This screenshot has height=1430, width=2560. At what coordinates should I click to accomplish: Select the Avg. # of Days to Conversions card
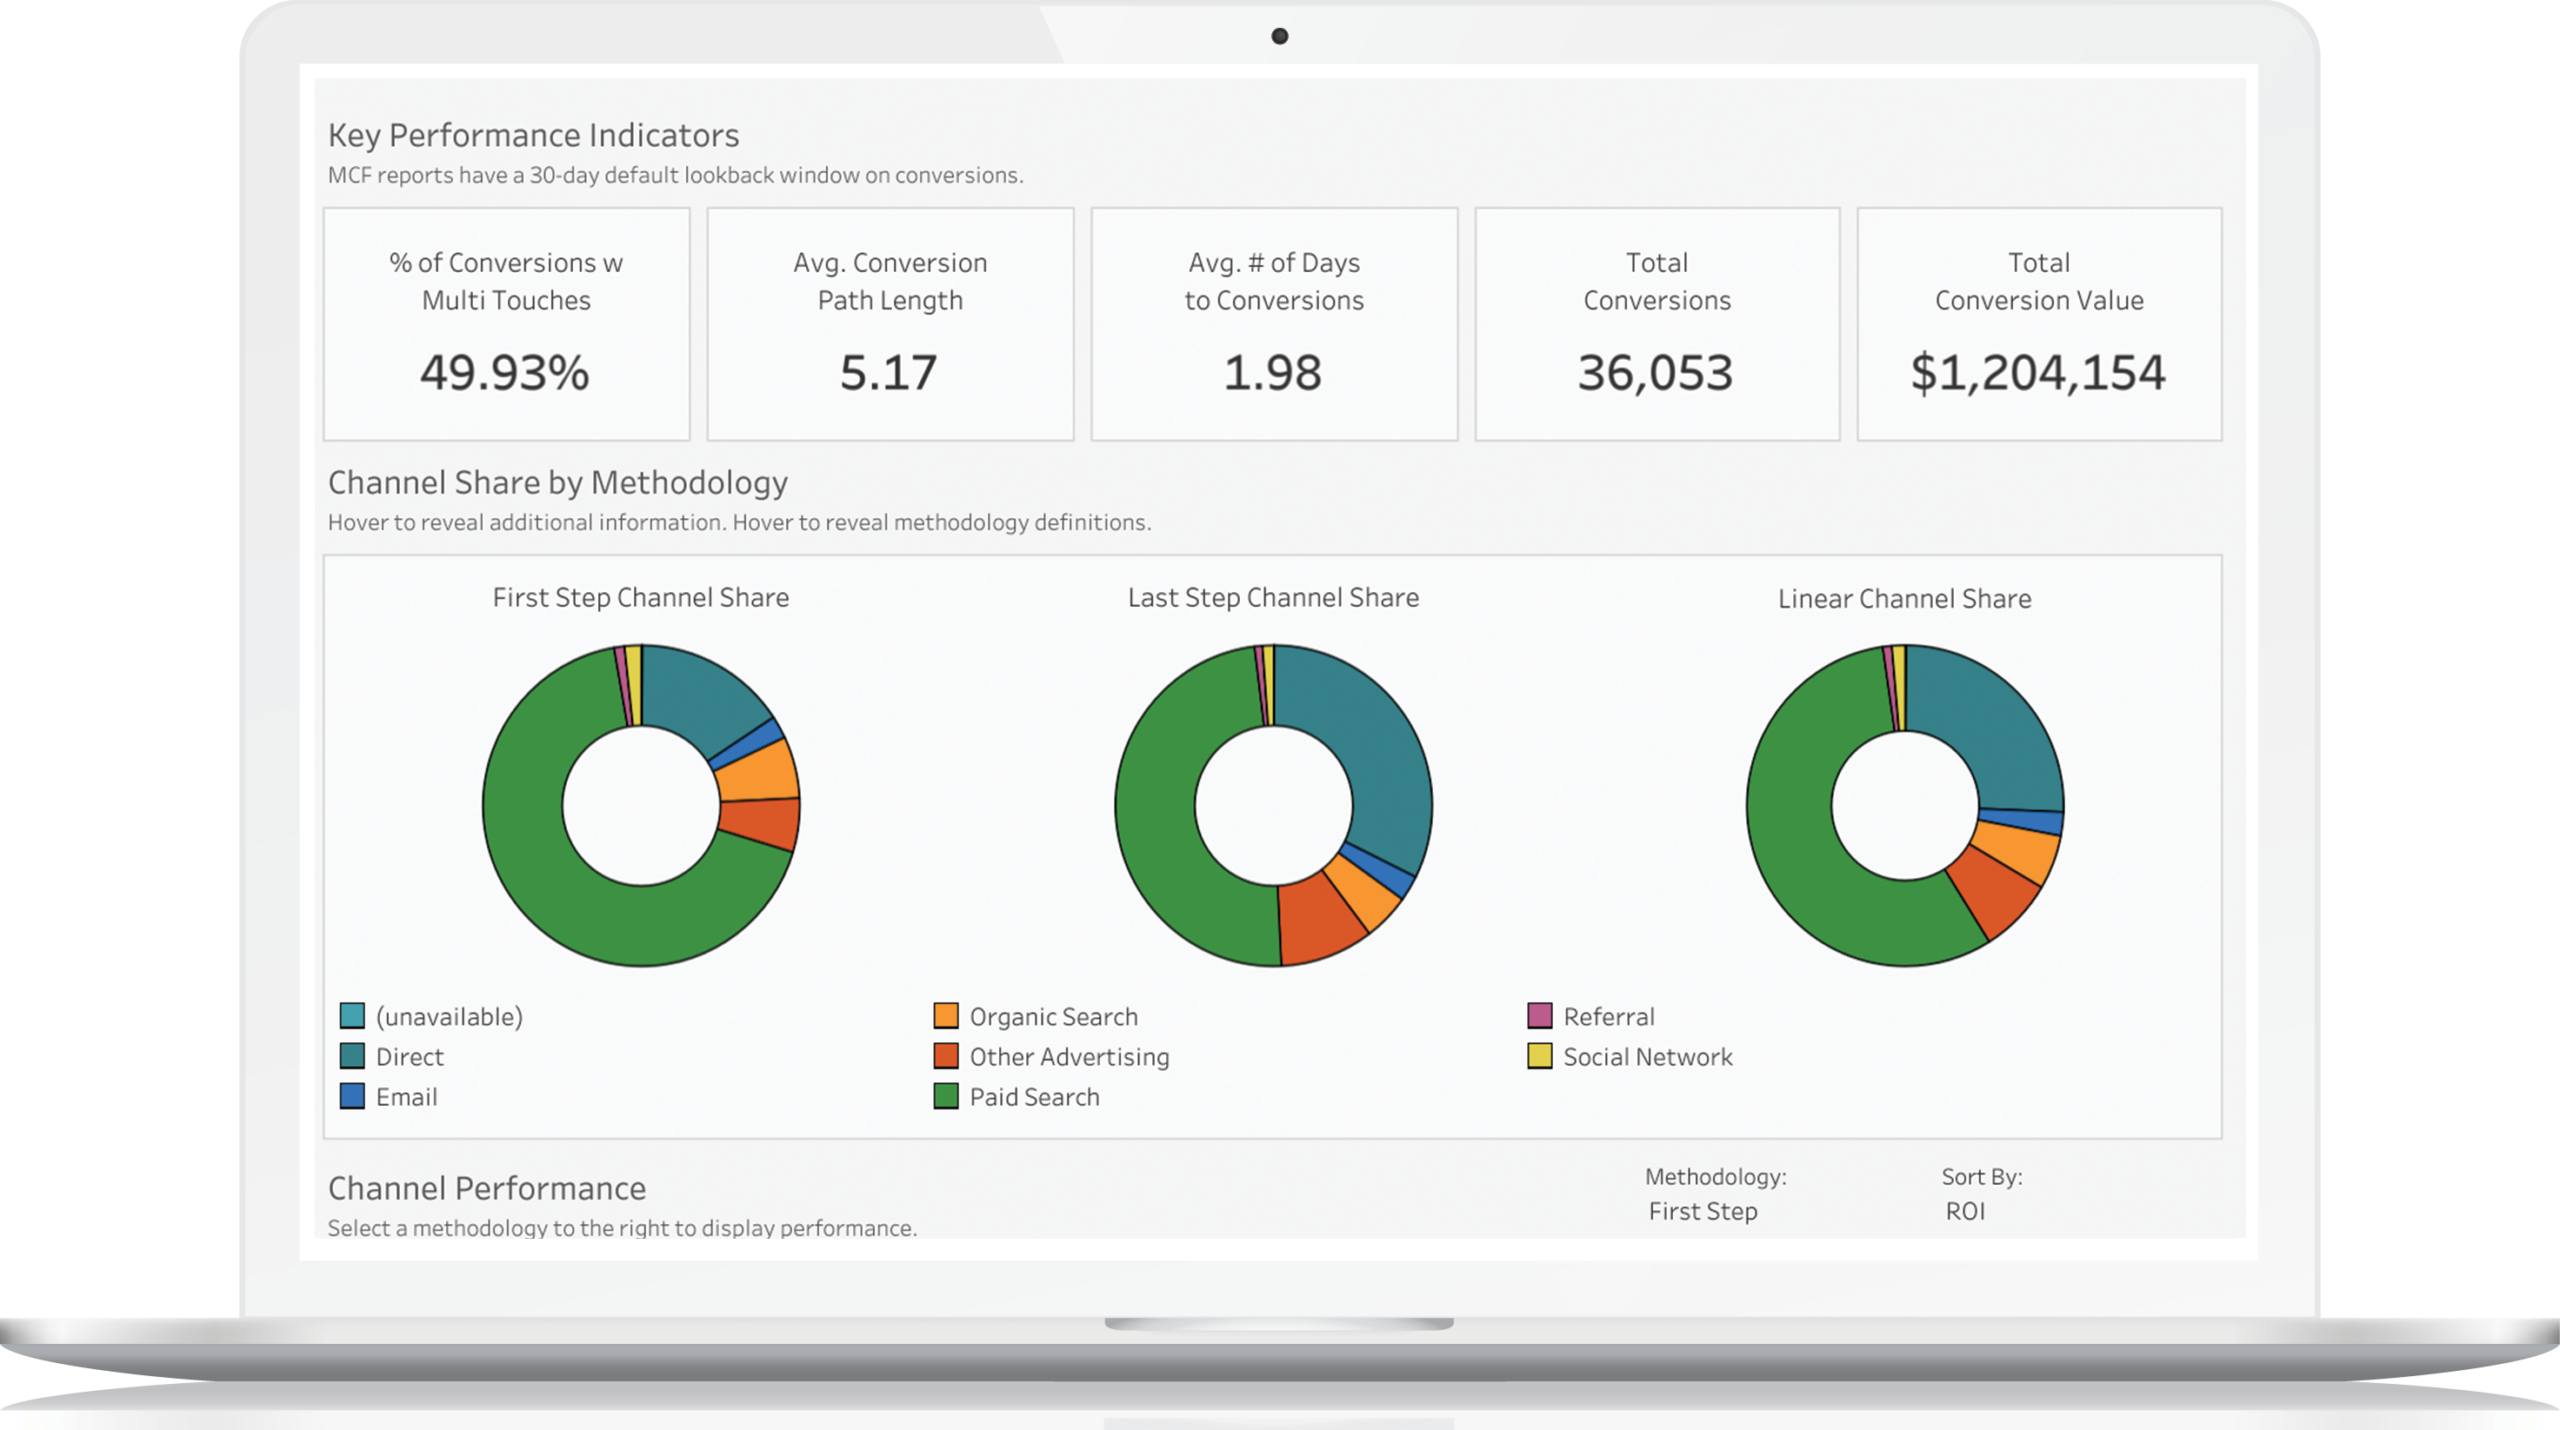point(1273,324)
